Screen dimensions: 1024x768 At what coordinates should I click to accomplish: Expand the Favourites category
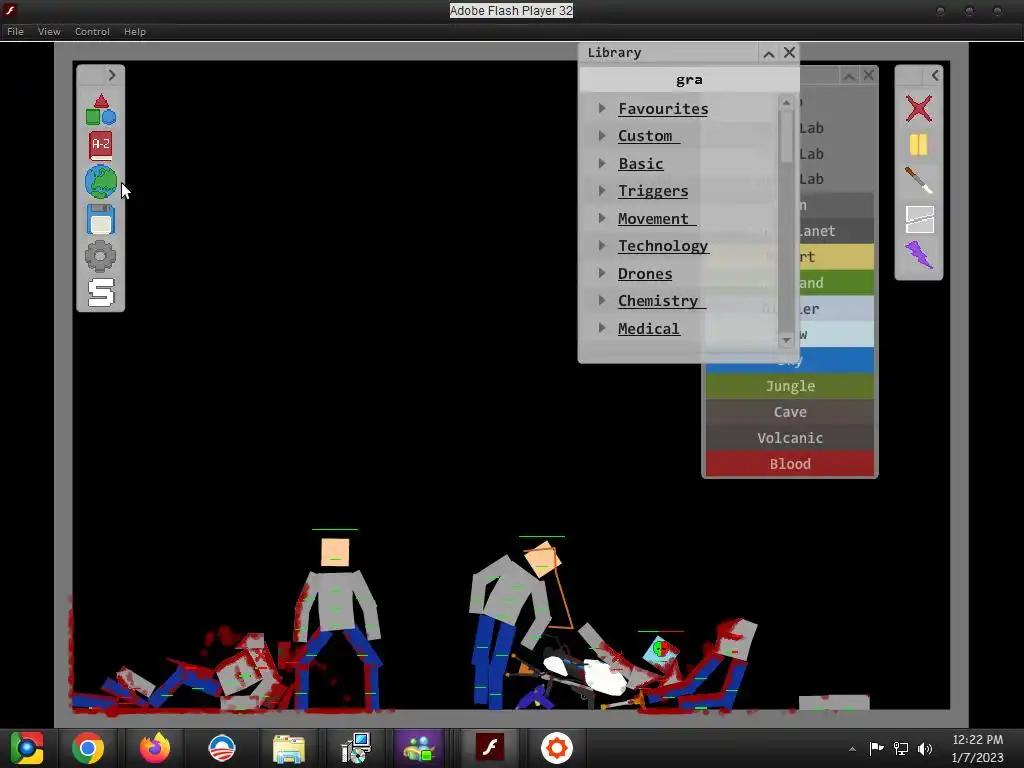tap(601, 108)
